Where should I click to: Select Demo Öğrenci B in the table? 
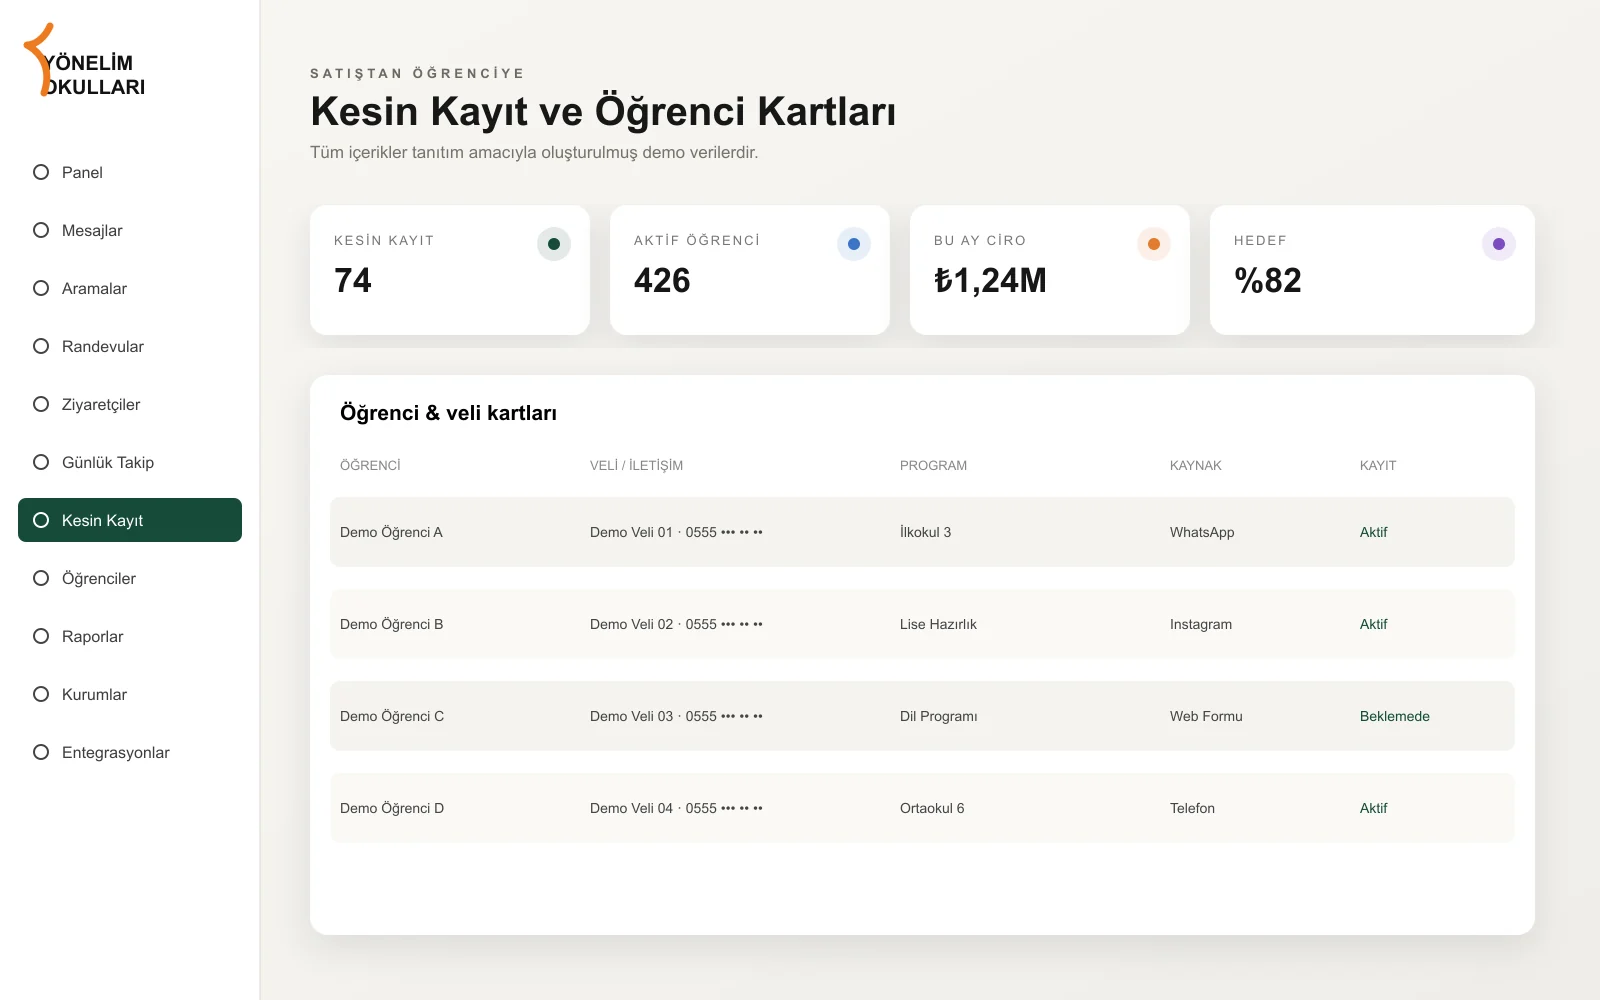click(x=391, y=624)
